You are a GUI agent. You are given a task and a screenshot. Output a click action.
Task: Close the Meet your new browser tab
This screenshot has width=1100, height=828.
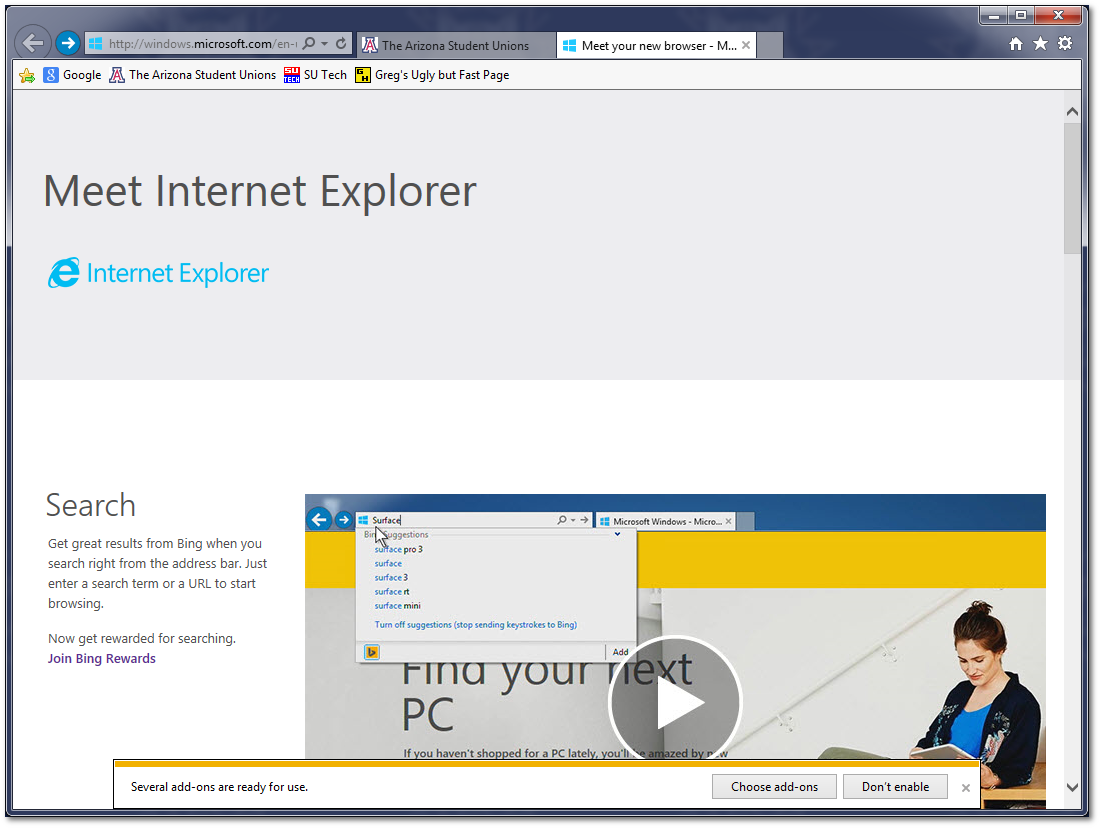coord(746,45)
